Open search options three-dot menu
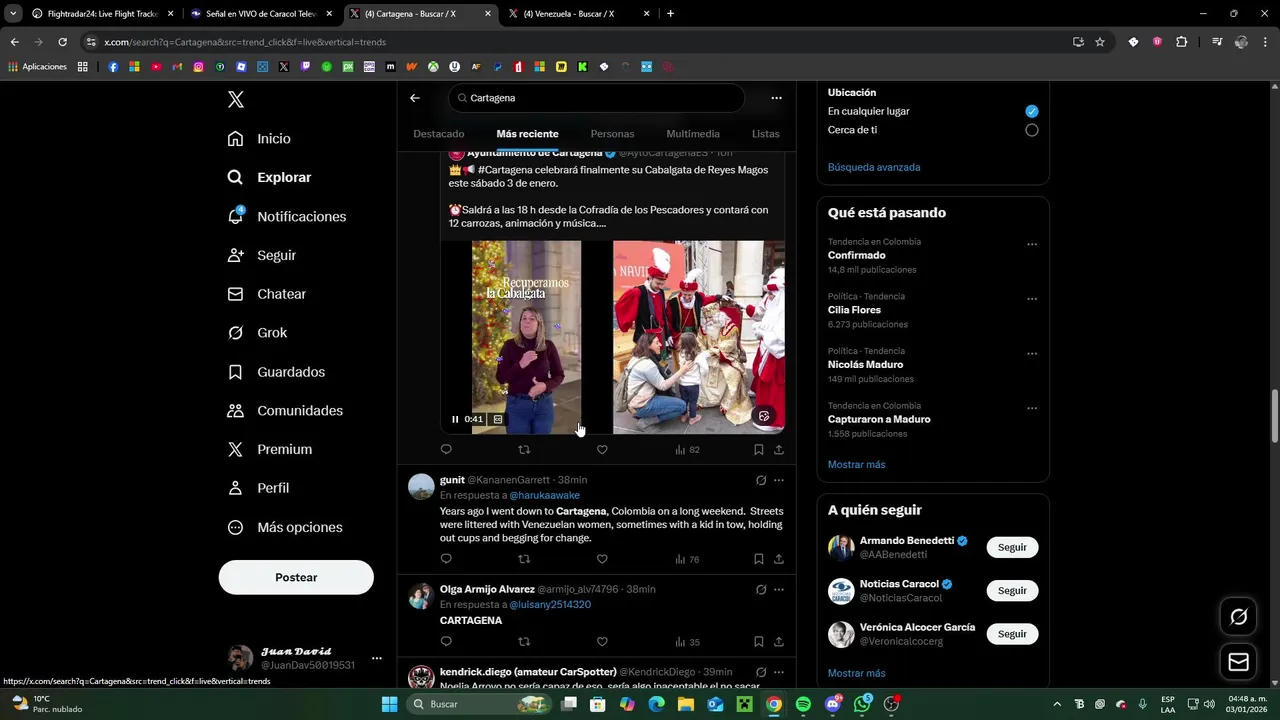Image resolution: width=1280 pixels, height=720 pixels. click(776, 98)
